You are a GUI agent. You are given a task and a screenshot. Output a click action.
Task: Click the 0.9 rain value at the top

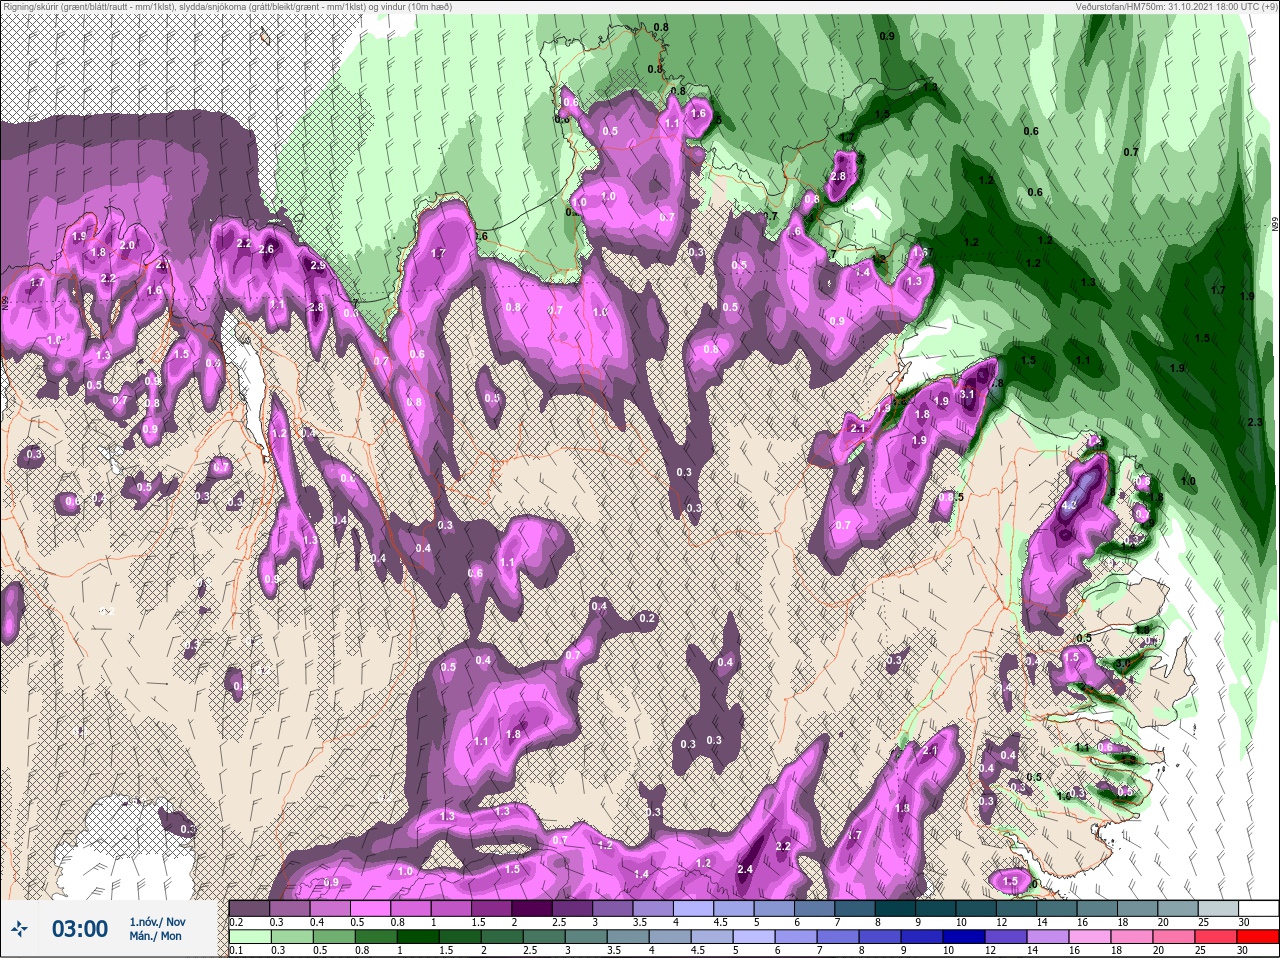pyautogui.click(x=887, y=36)
